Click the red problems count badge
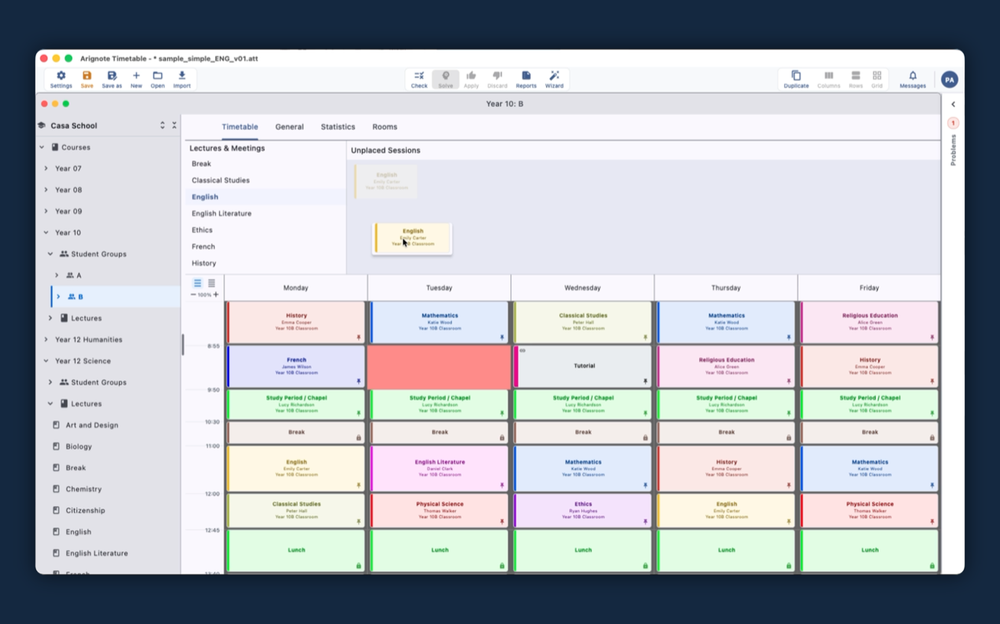The image size is (1000, 624). click(x=953, y=123)
